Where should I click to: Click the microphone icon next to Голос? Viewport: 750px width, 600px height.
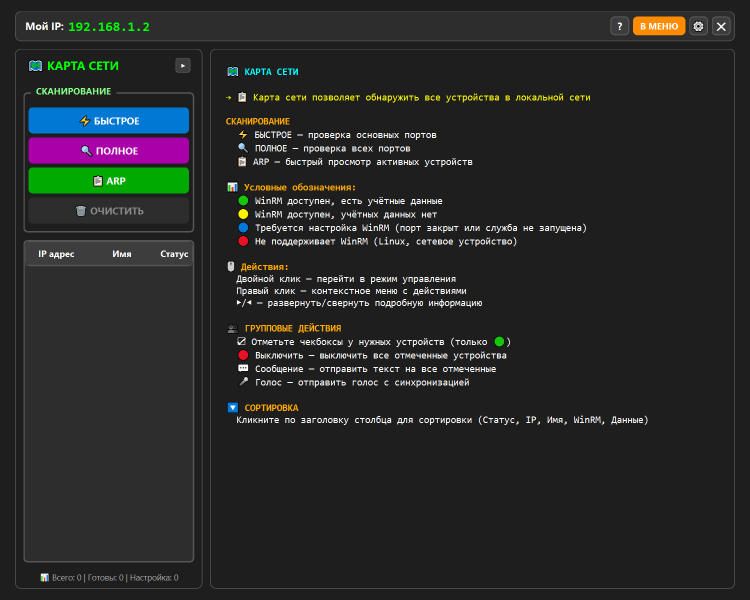pos(242,382)
